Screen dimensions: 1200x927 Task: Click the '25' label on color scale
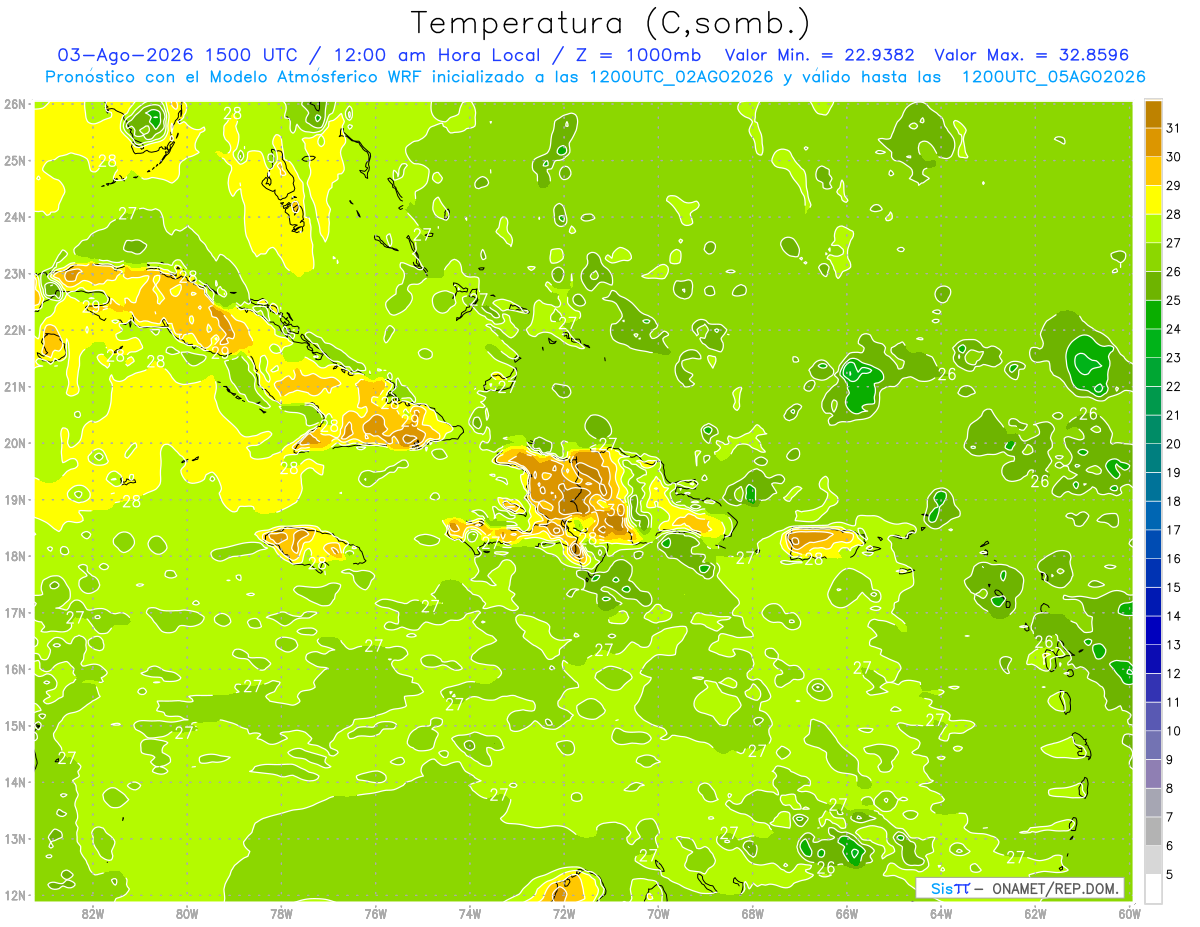1173,300
